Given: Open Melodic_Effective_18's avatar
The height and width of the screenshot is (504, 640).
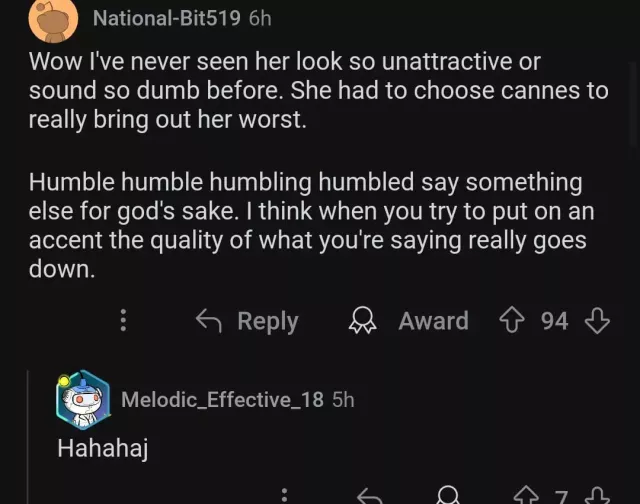Looking at the screenshot, I should (82, 398).
